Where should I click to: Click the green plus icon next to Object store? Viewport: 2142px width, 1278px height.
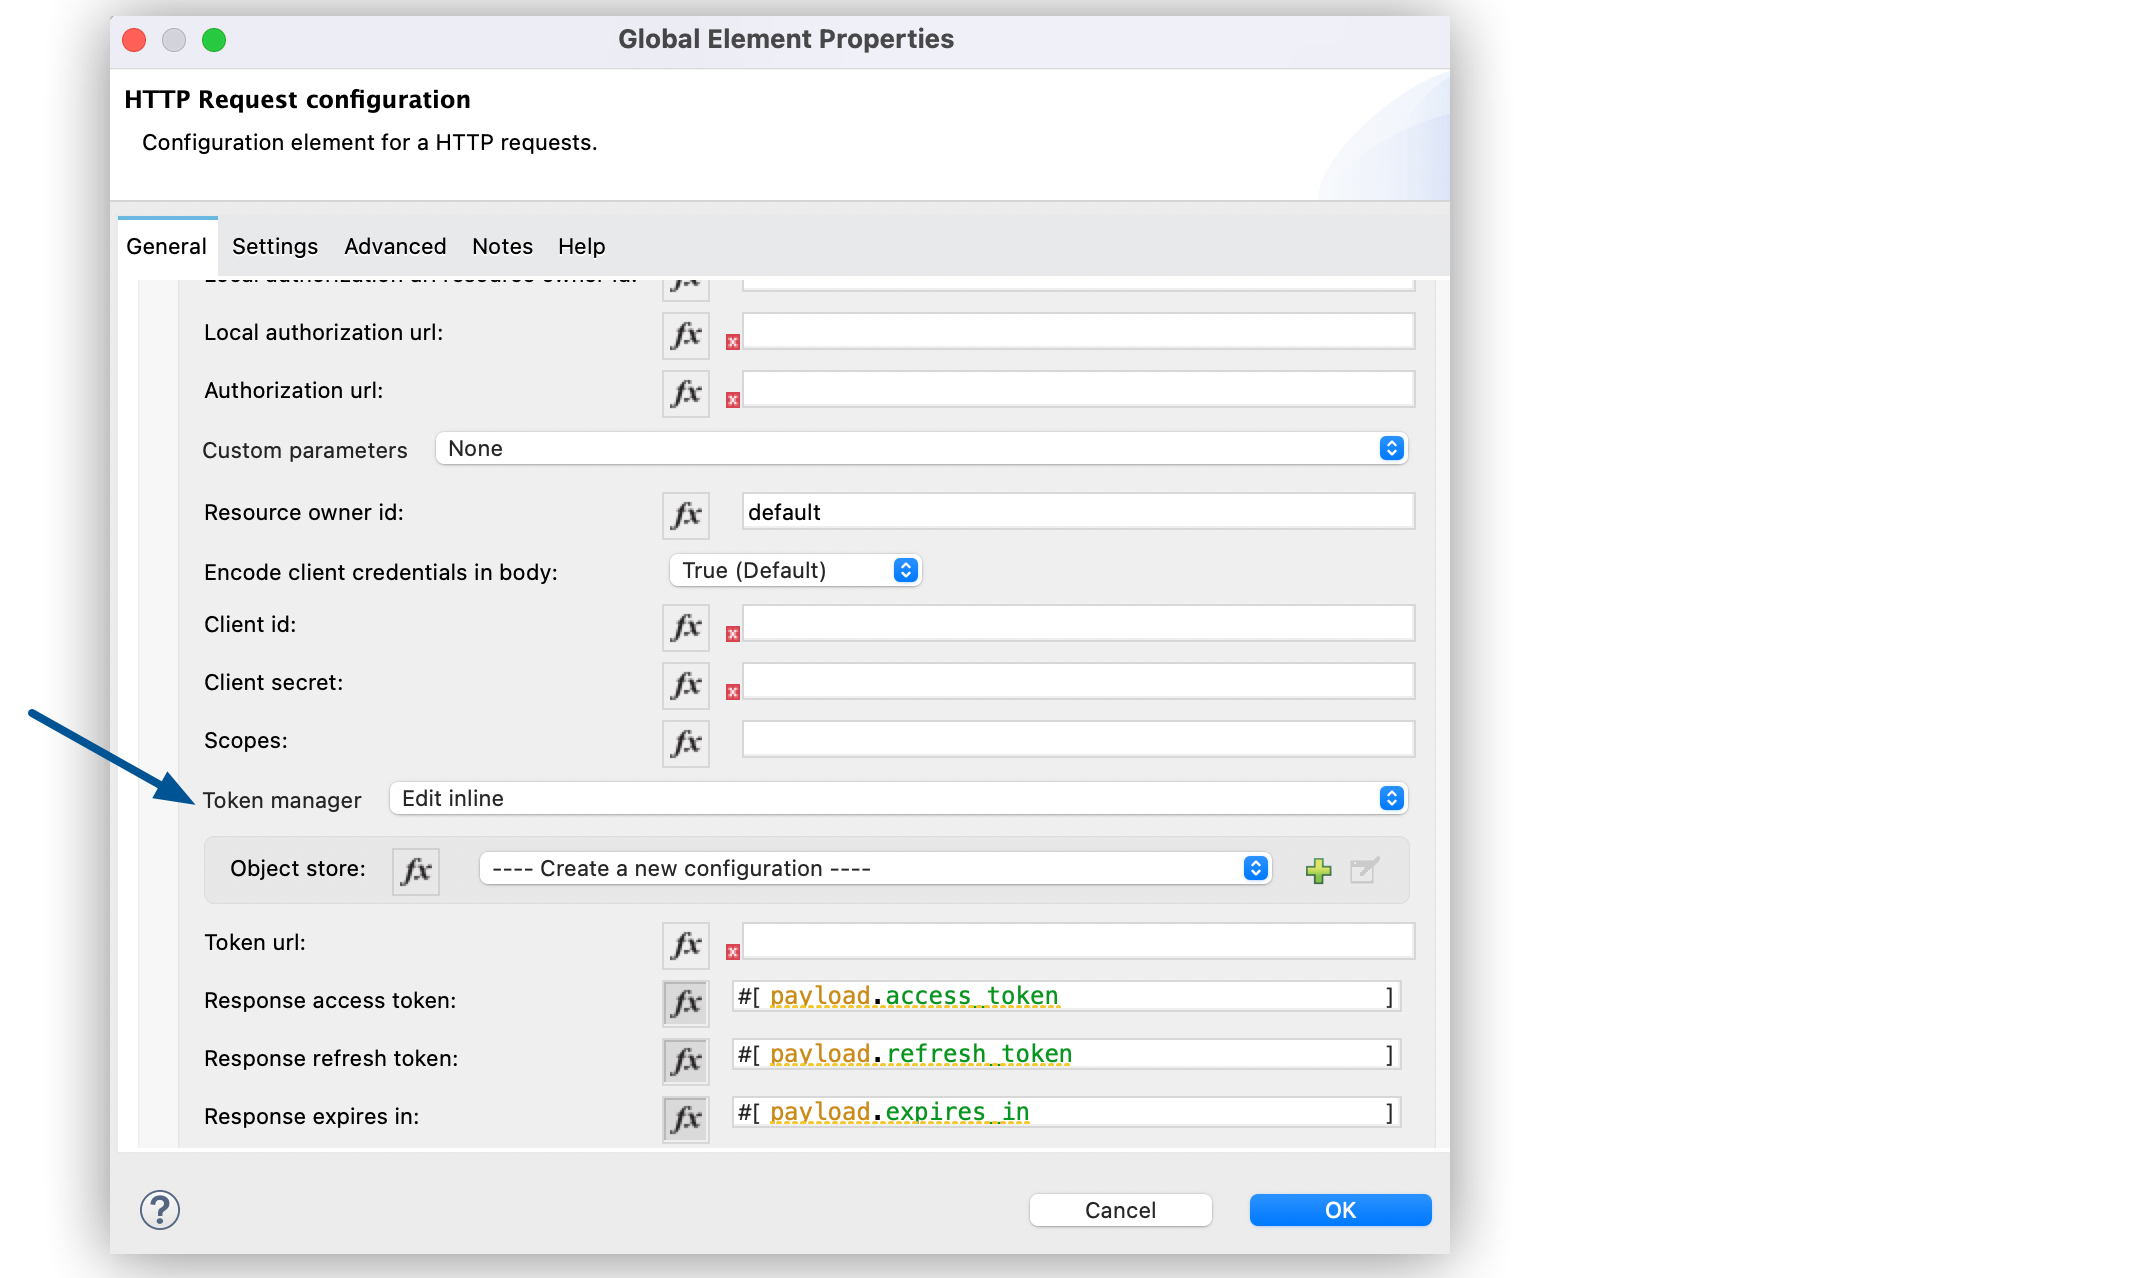point(1319,870)
